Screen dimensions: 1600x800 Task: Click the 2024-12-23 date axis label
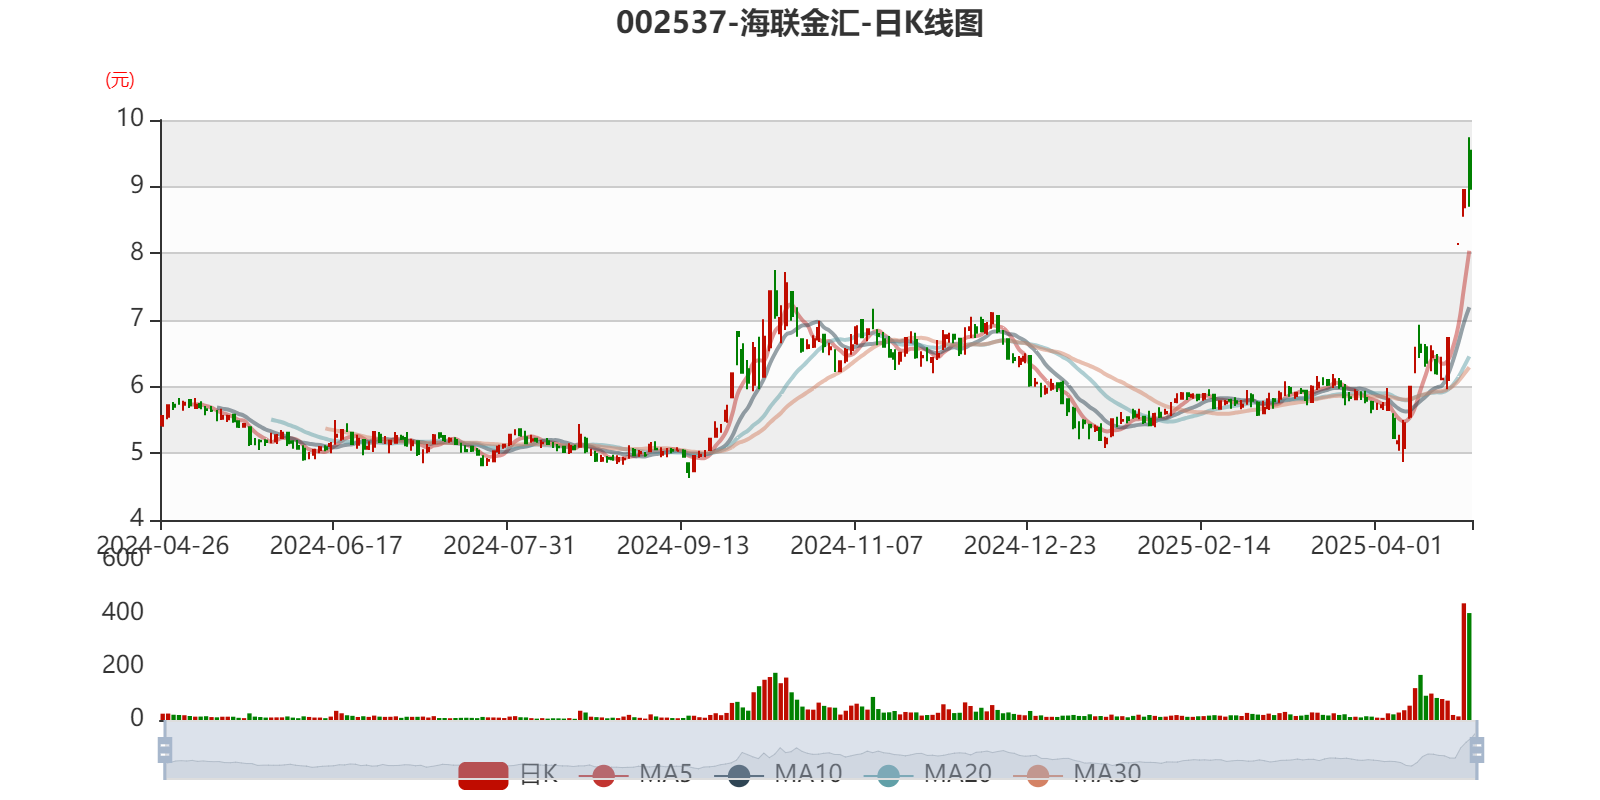(x=1029, y=546)
